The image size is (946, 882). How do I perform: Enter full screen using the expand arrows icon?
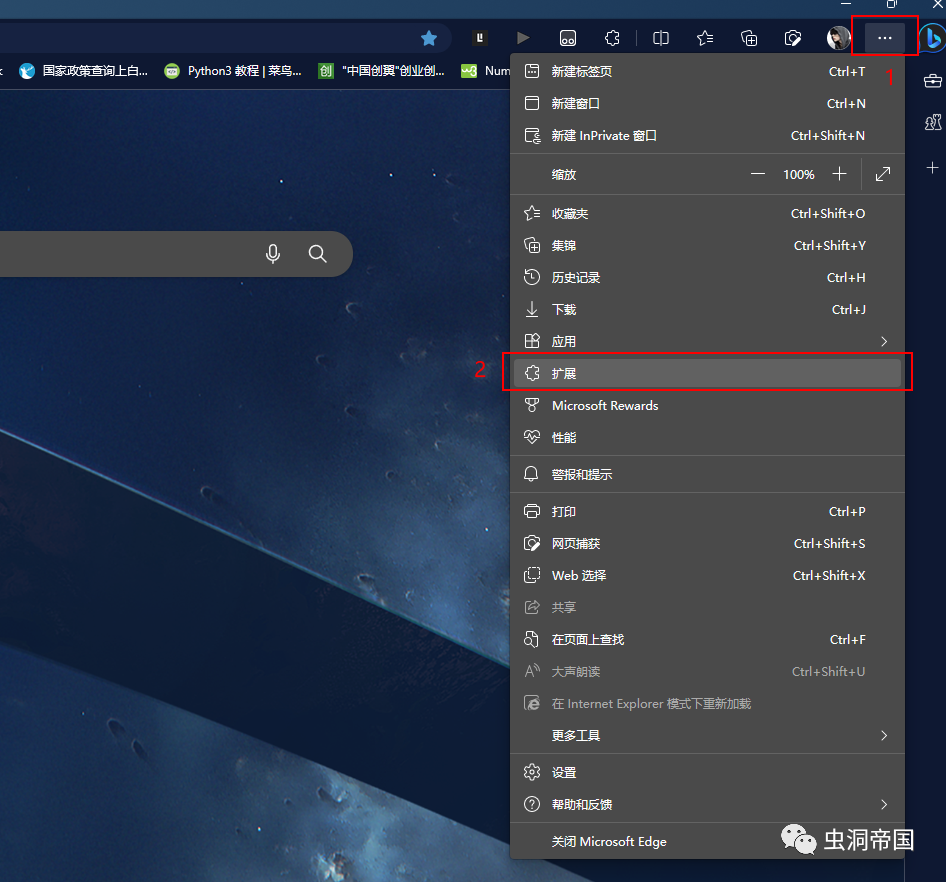(x=883, y=174)
